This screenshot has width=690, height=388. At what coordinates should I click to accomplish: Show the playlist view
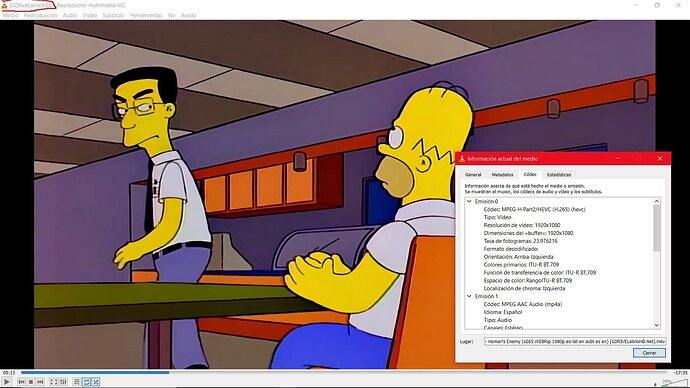tap(77, 382)
